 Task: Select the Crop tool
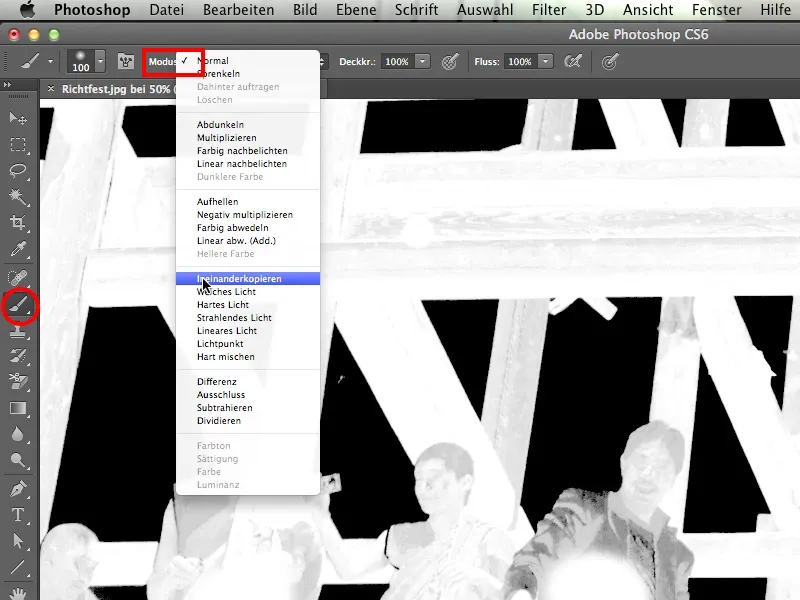click(x=18, y=222)
